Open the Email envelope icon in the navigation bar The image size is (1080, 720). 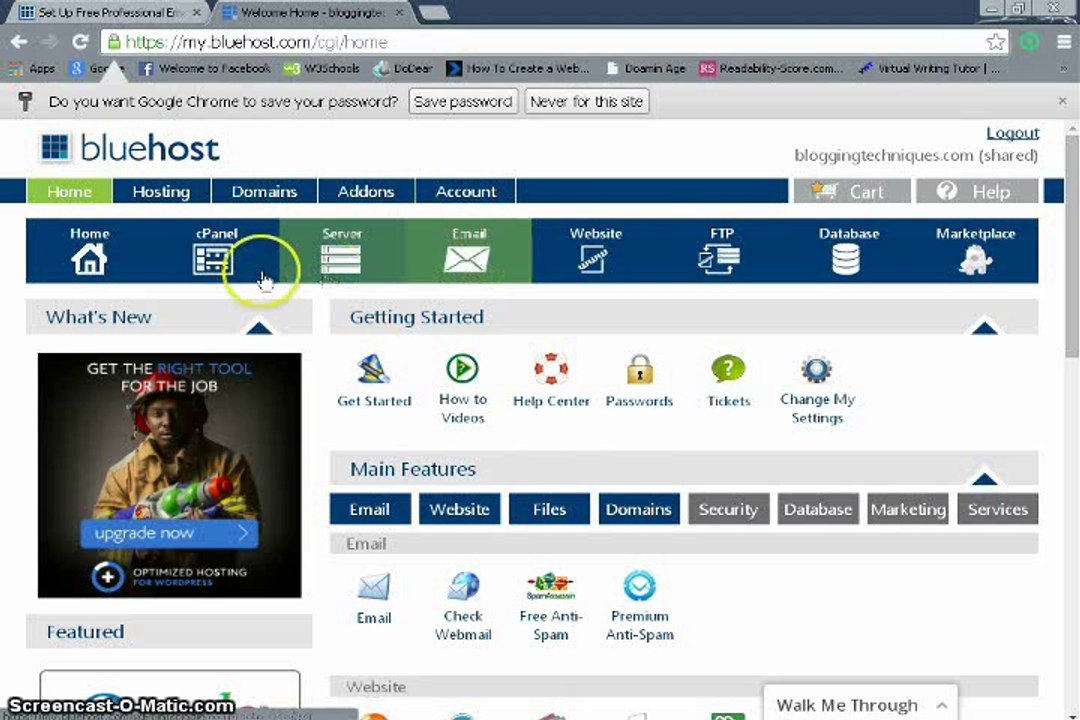[x=467, y=260]
